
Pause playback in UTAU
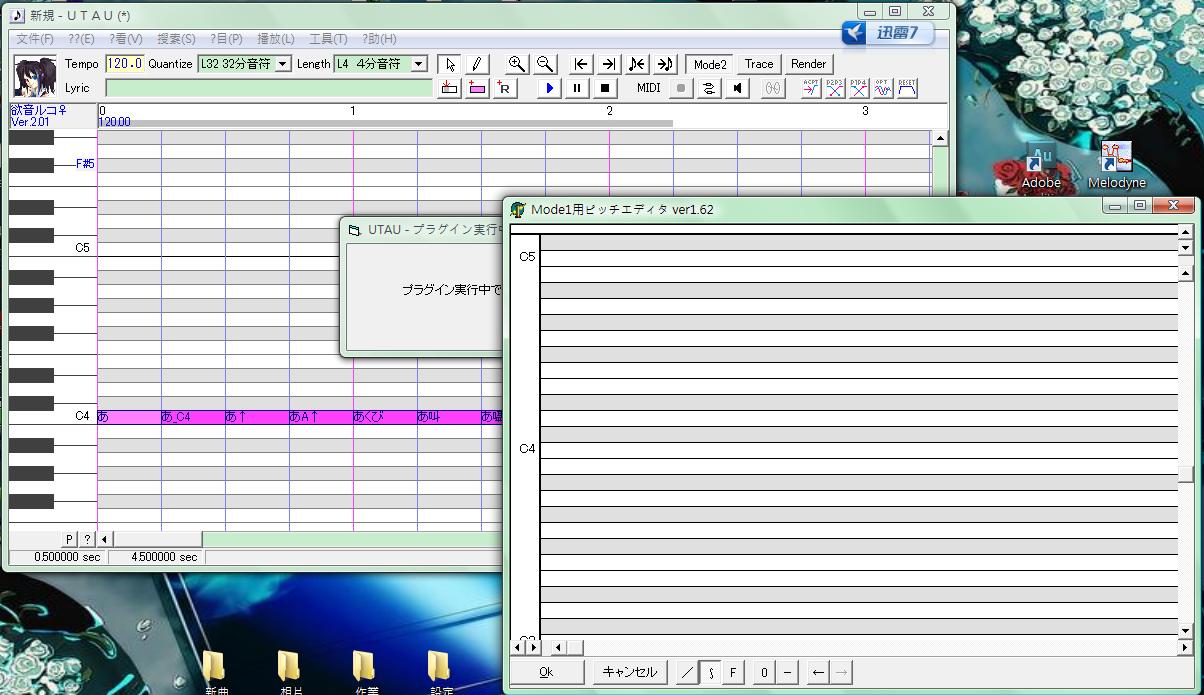tap(577, 88)
